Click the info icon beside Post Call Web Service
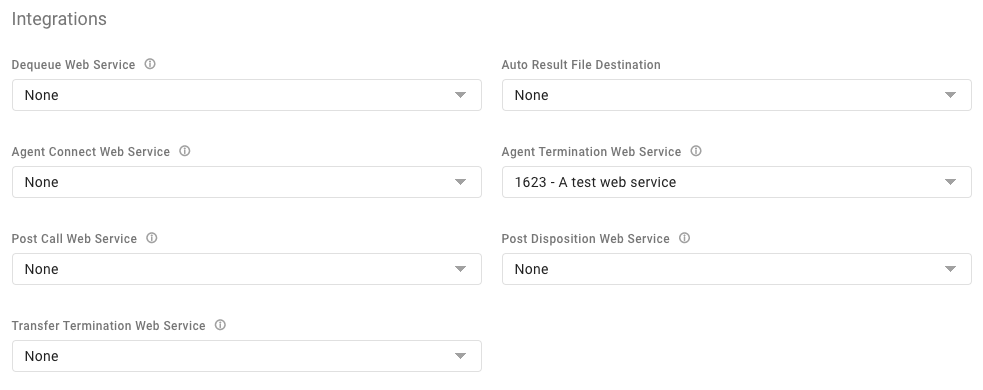The width and height of the screenshot is (983, 390). coord(152,238)
